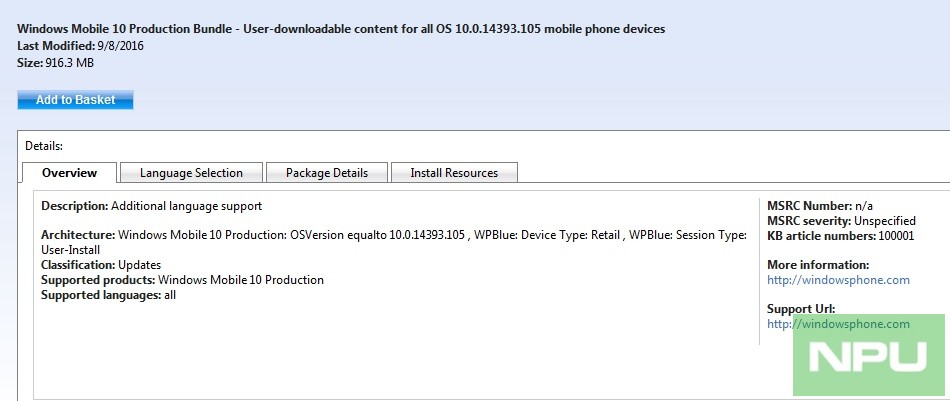Click the Architecture description text
This screenshot has height=401, width=950.
(x=393, y=236)
